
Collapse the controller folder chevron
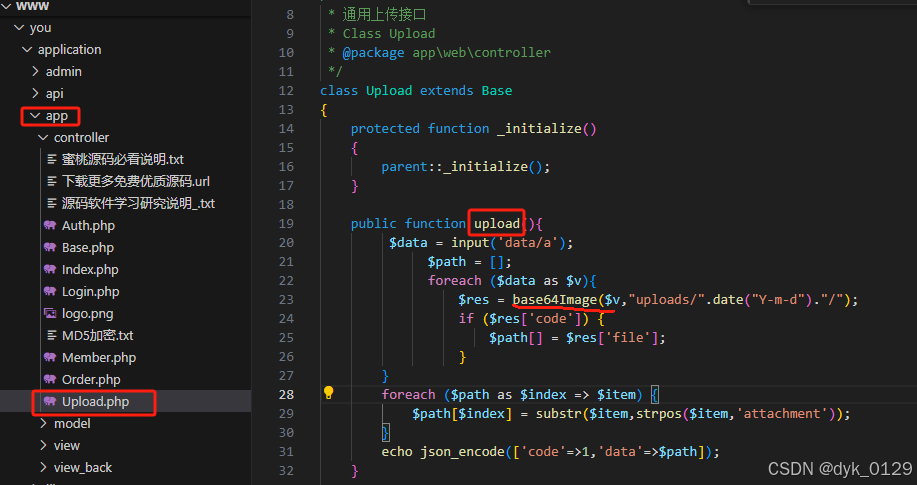click(x=43, y=137)
